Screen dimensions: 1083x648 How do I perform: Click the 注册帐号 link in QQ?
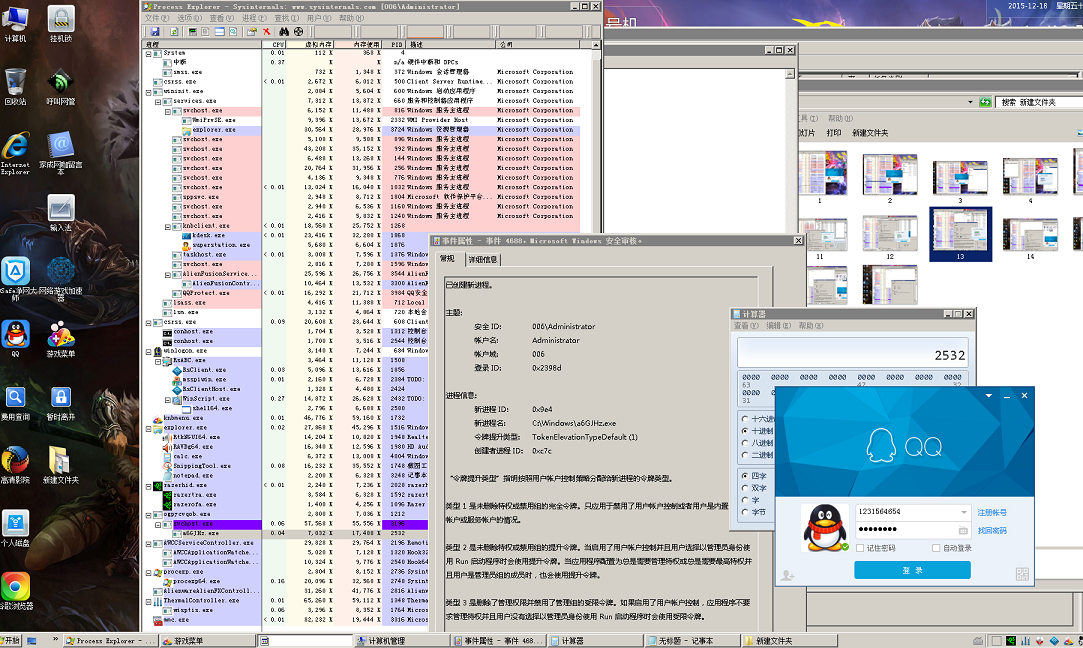pyautogui.click(x=992, y=513)
